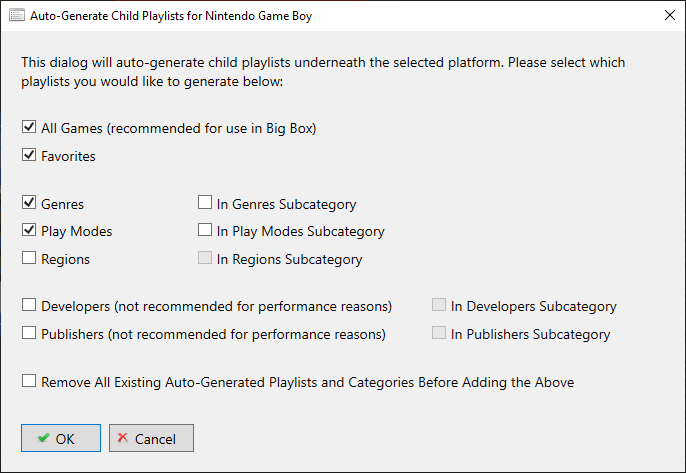
Task: Close the Auto-Generate Child Playlists dialog
Action: click(669, 15)
